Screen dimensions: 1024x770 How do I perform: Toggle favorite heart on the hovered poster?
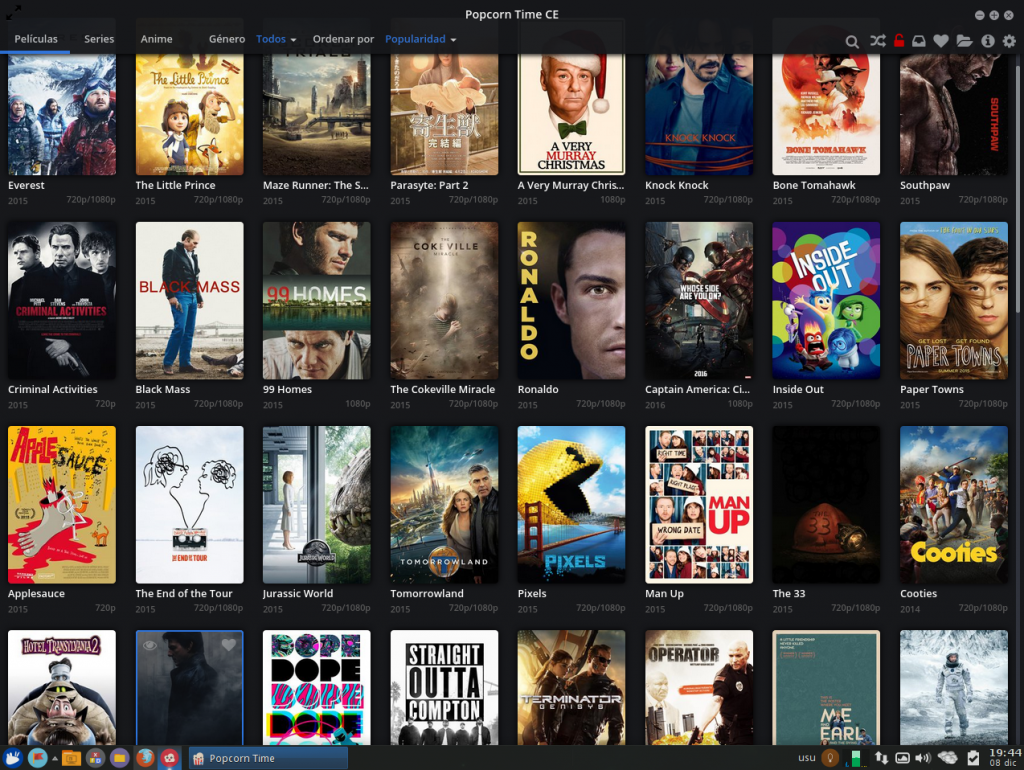[229, 645]
